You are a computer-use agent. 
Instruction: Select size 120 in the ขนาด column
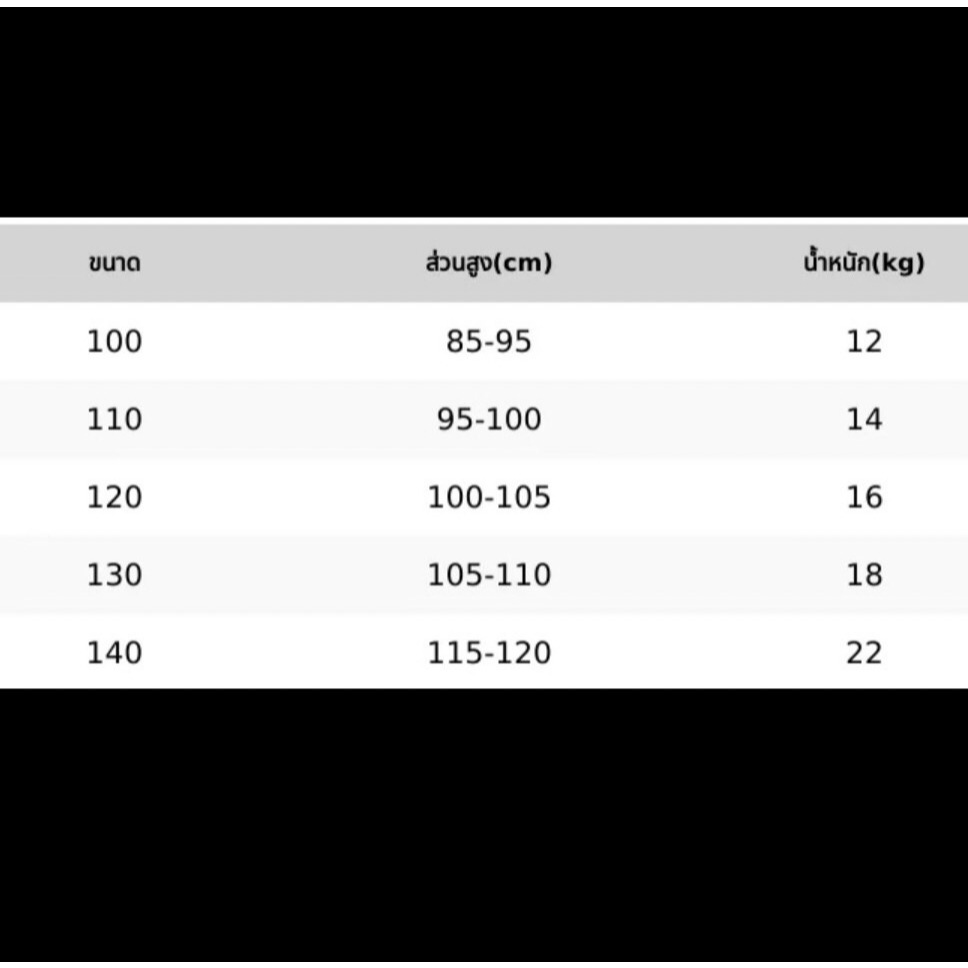115,497
